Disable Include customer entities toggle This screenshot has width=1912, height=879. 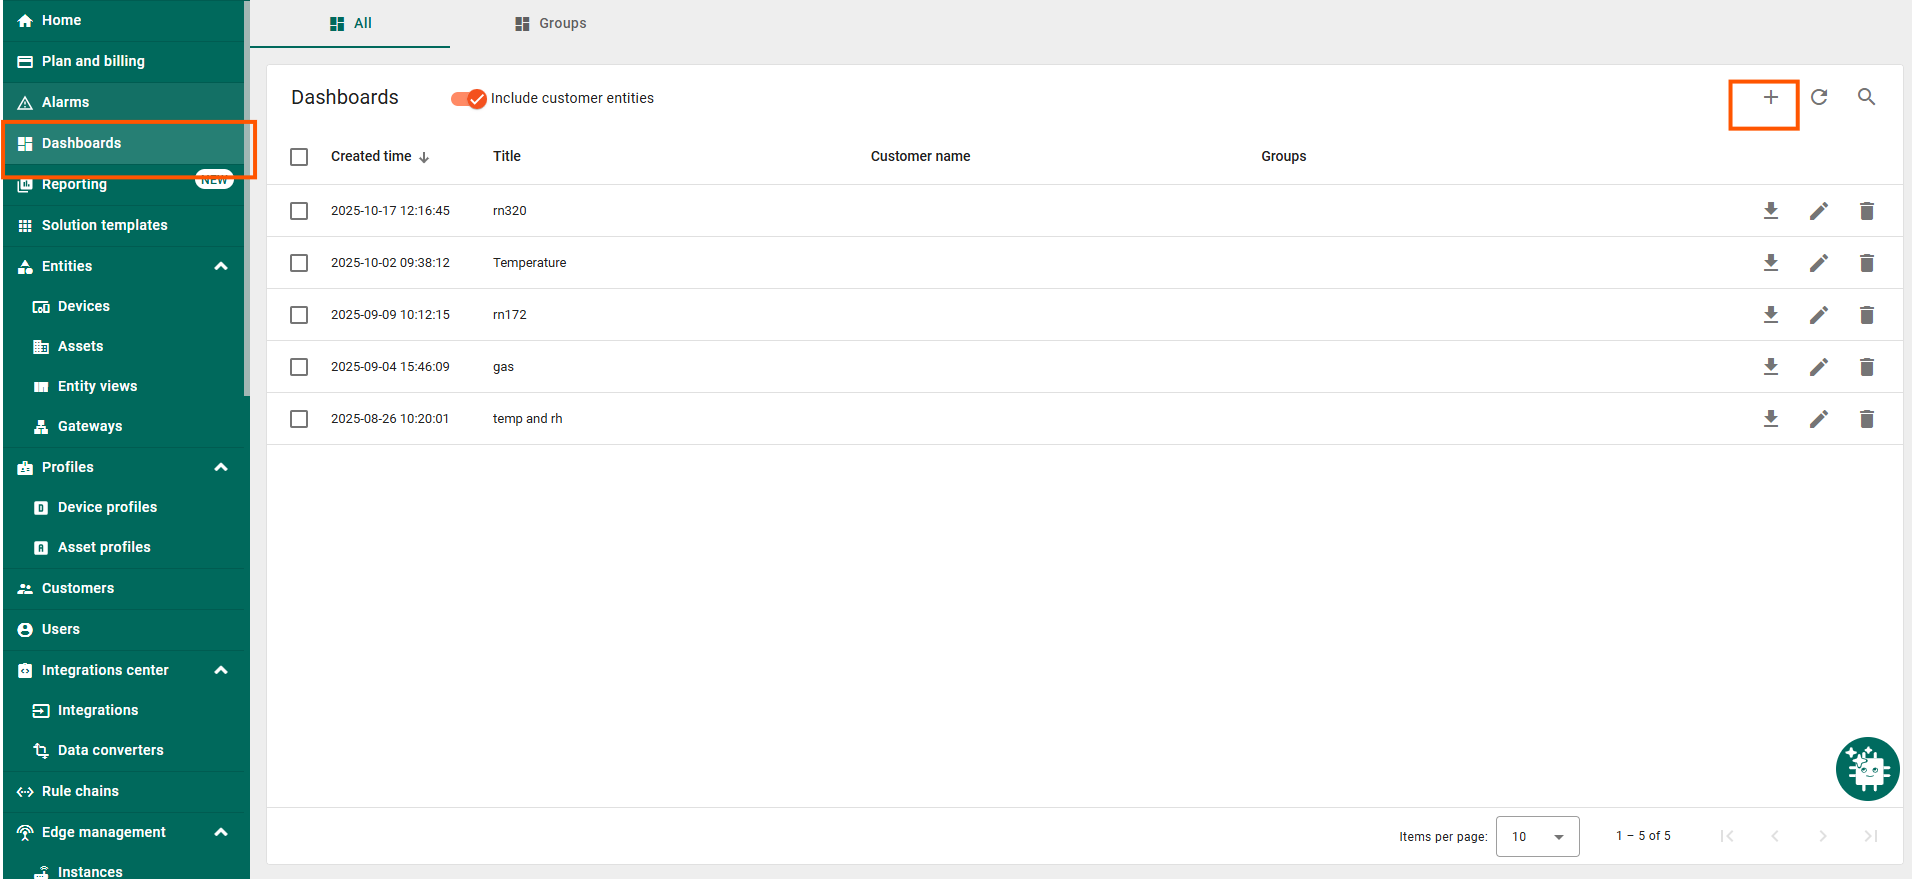point(468,98)
